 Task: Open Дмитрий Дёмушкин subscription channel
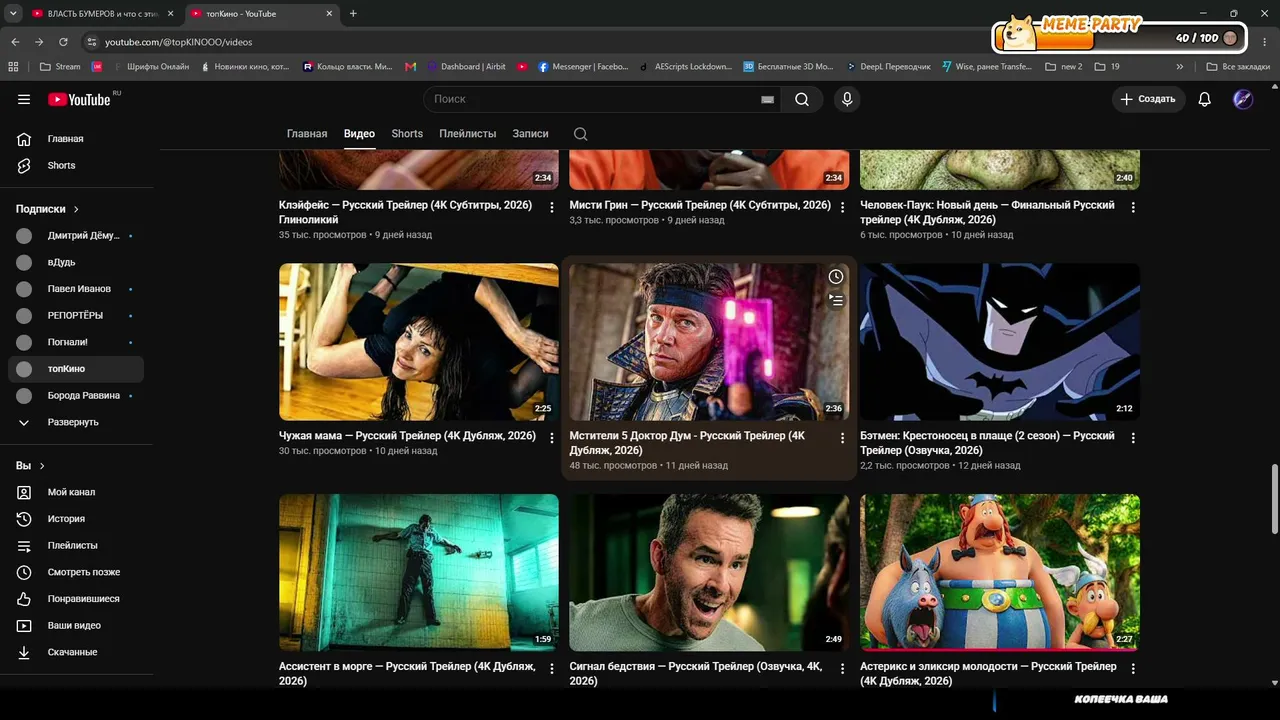point(76,236)
